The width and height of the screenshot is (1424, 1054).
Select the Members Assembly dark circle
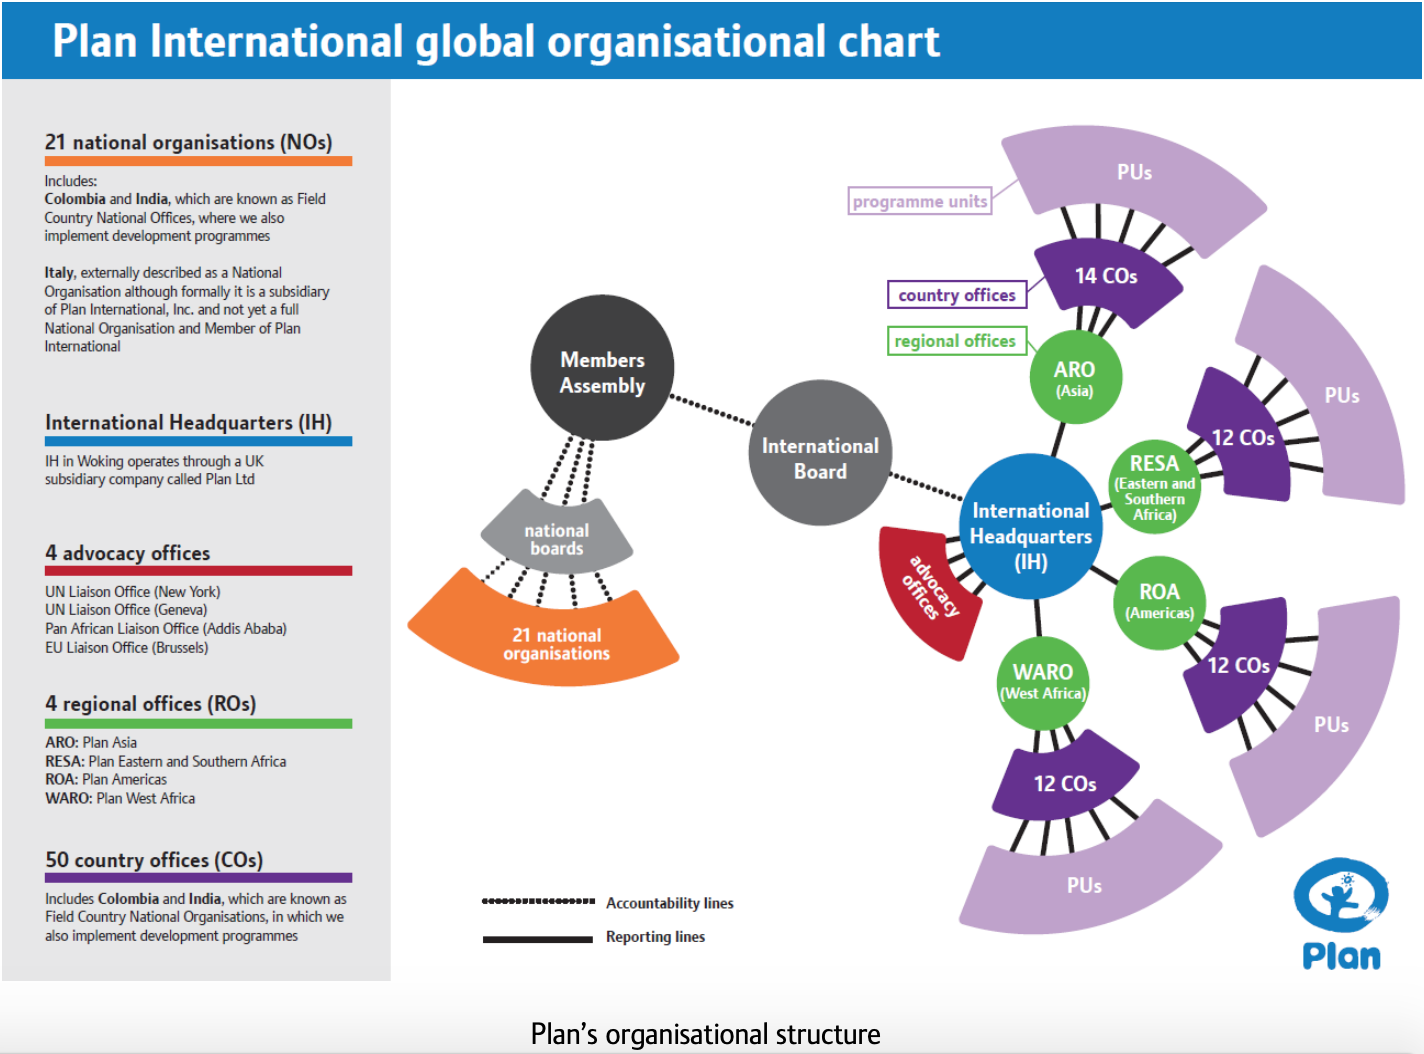[x=602, y=367]
